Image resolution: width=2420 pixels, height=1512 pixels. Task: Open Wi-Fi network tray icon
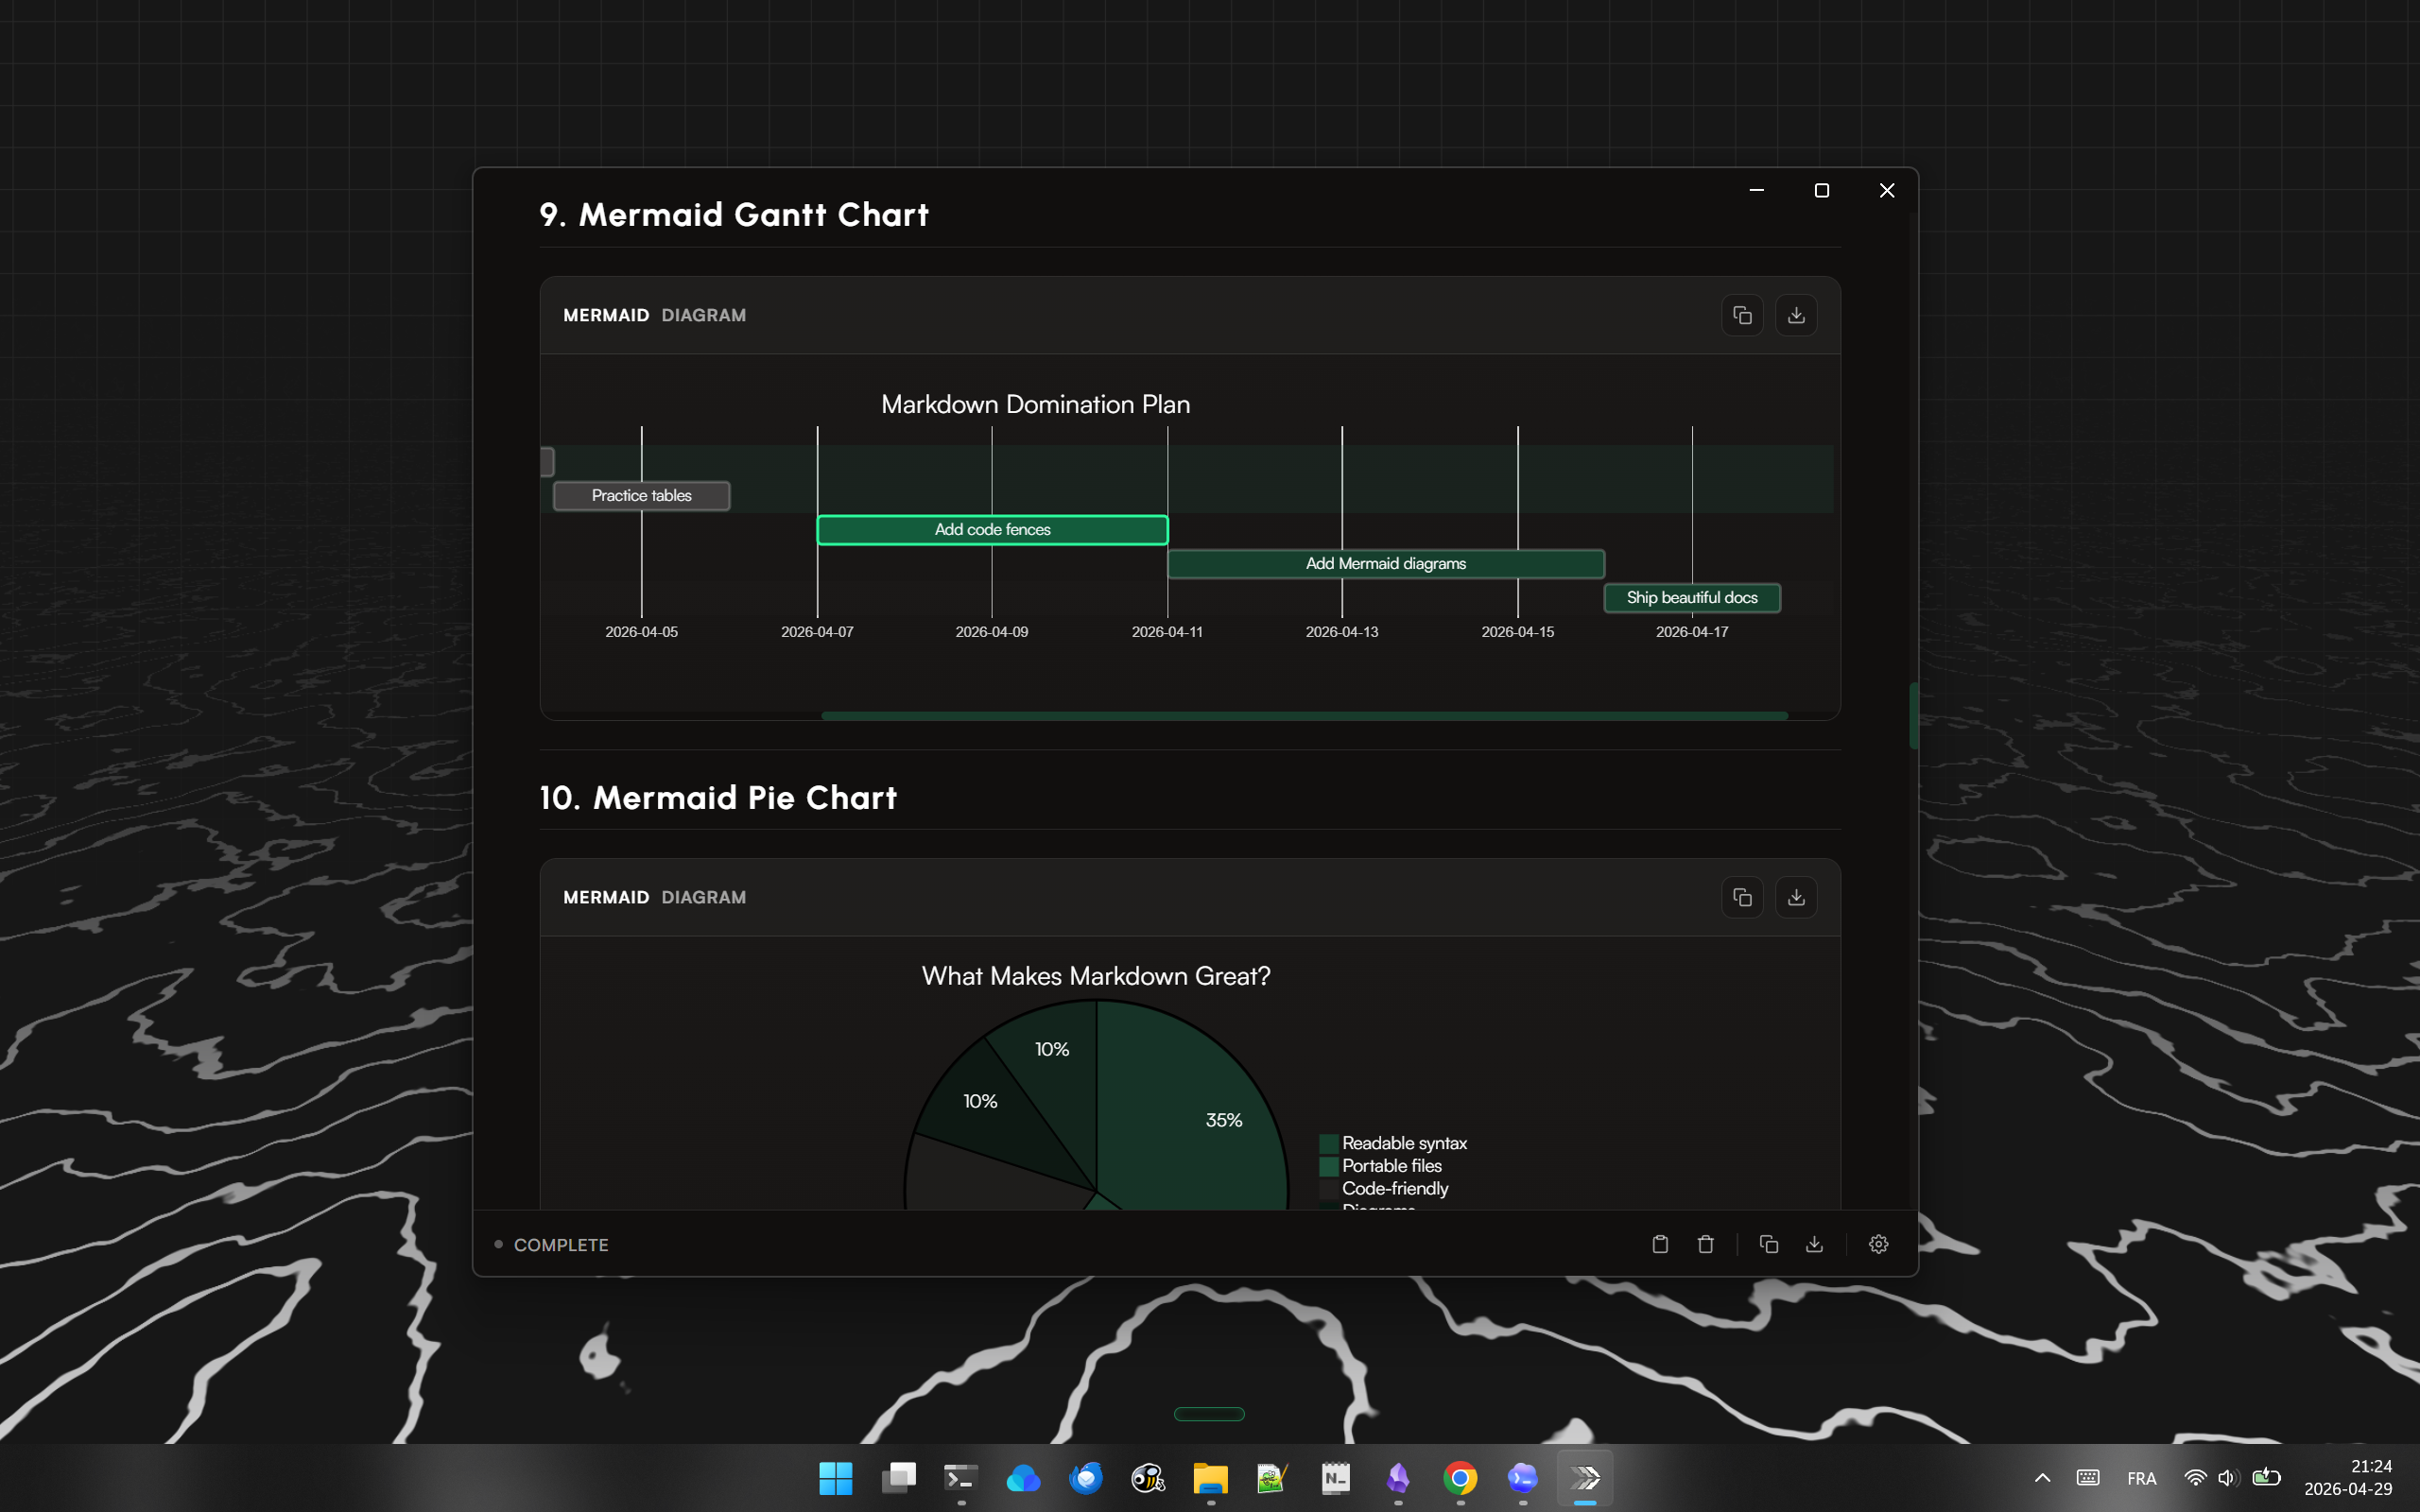click(2195, 1478)
